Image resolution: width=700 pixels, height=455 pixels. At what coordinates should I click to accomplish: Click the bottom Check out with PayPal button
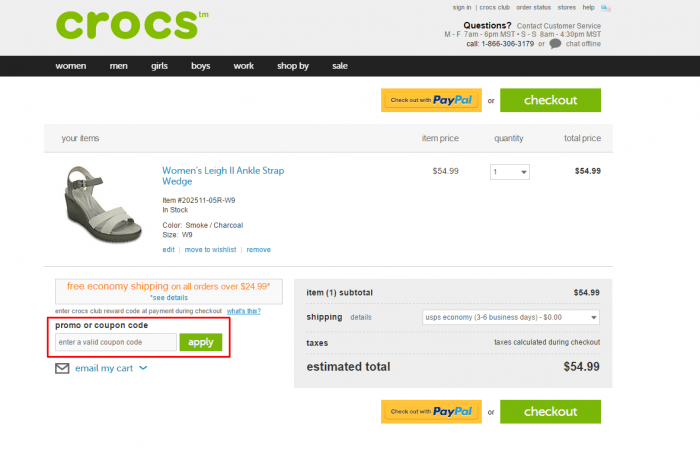430,411
